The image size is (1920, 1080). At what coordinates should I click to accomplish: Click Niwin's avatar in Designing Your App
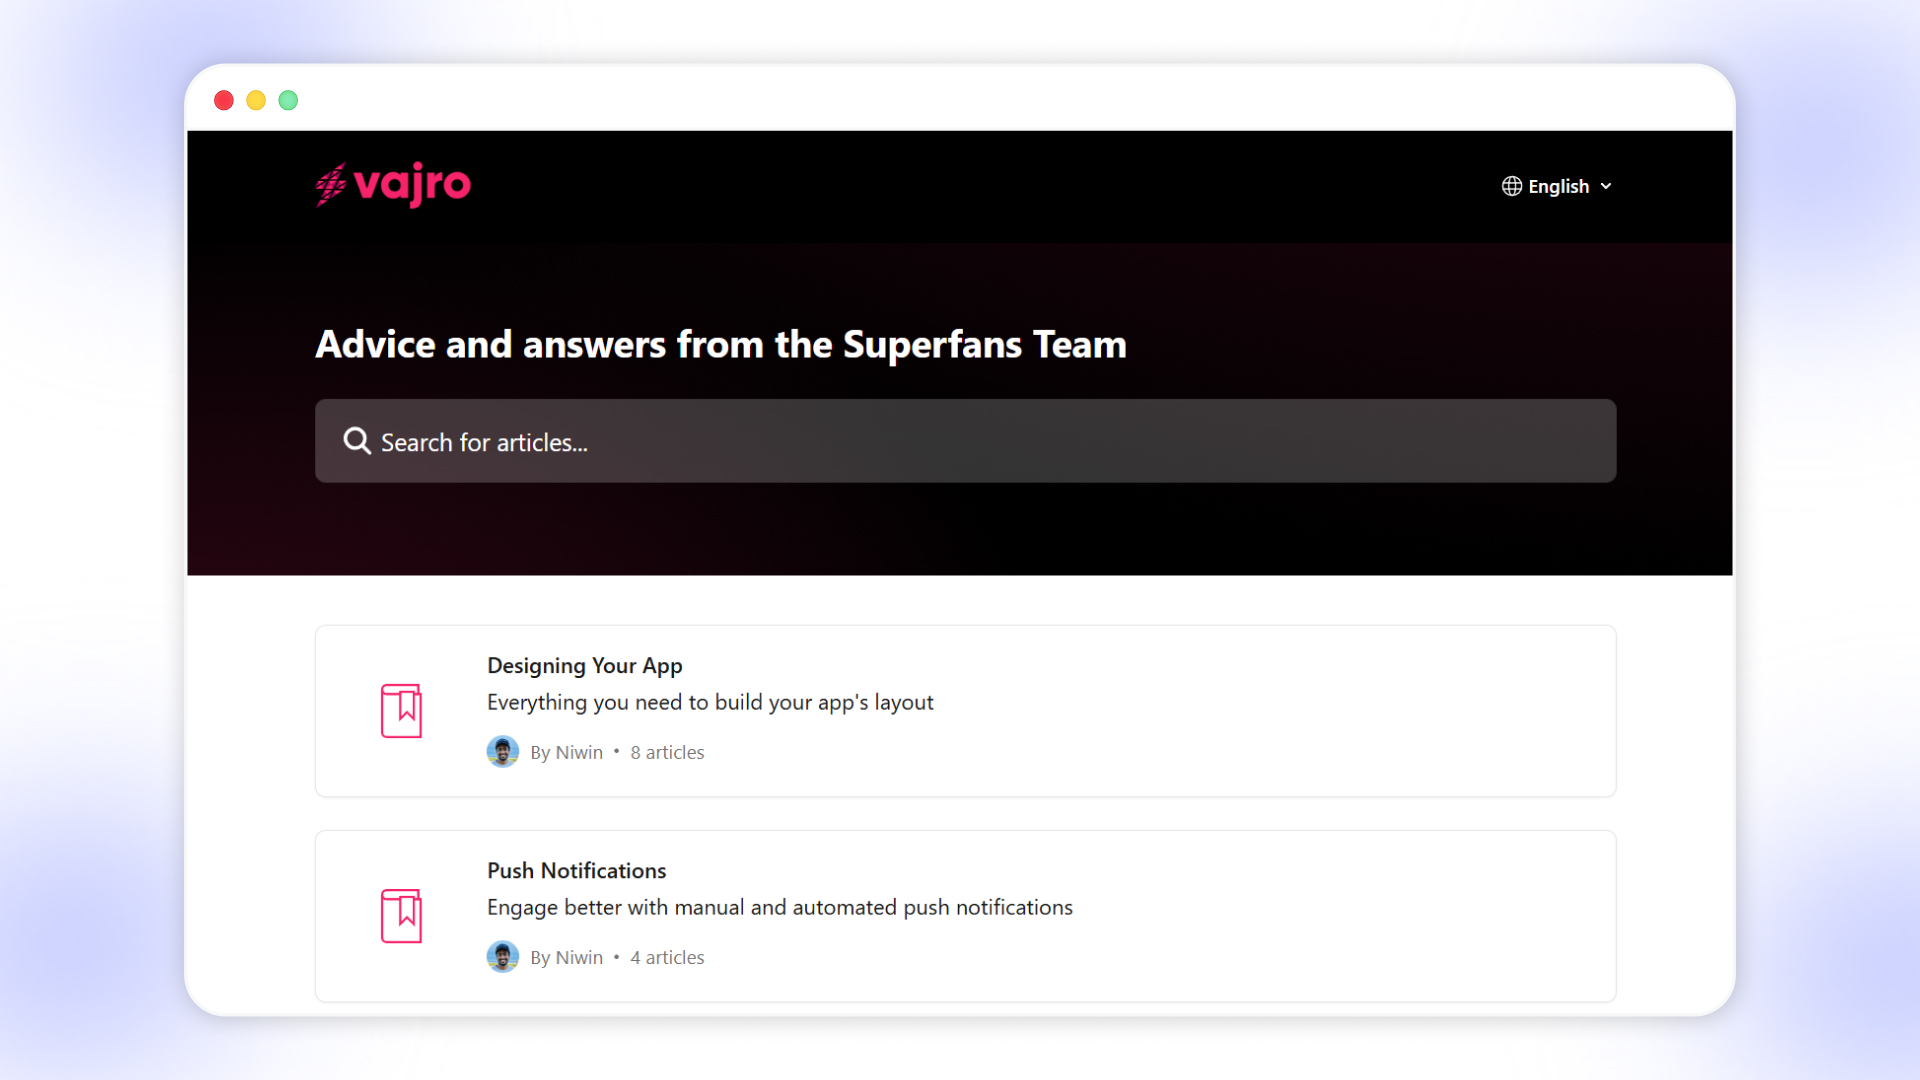502,752
